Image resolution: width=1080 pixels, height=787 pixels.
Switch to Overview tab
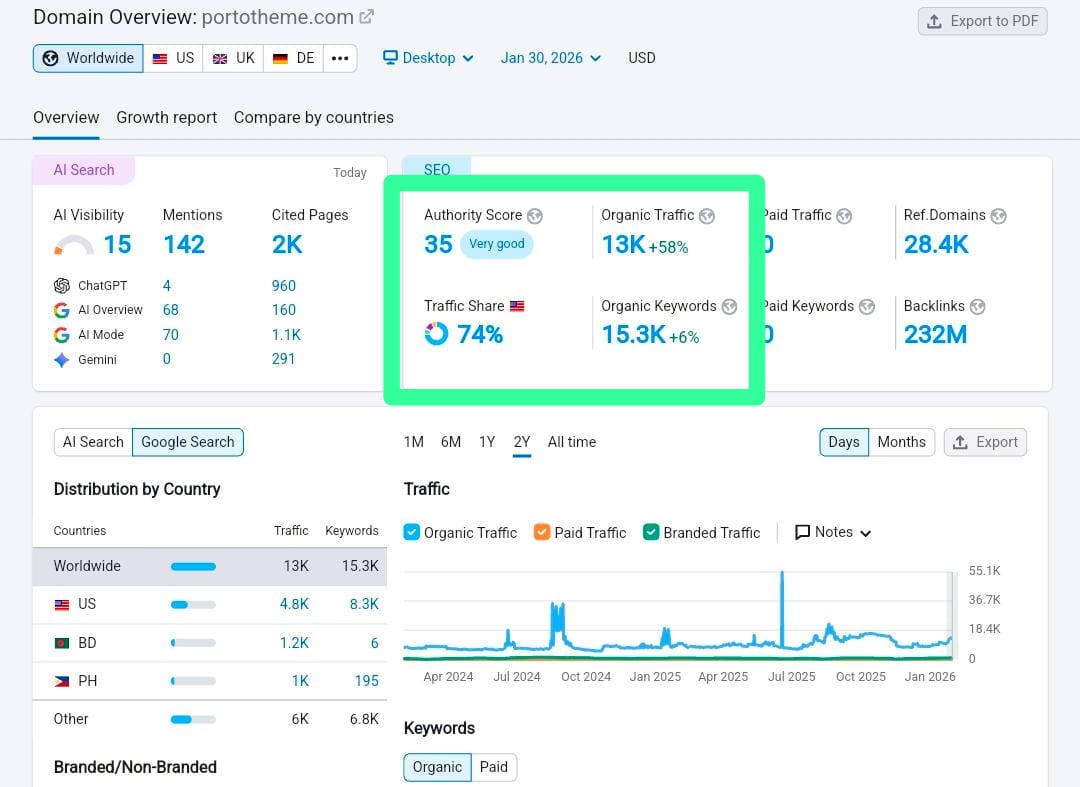pos(66,118)
